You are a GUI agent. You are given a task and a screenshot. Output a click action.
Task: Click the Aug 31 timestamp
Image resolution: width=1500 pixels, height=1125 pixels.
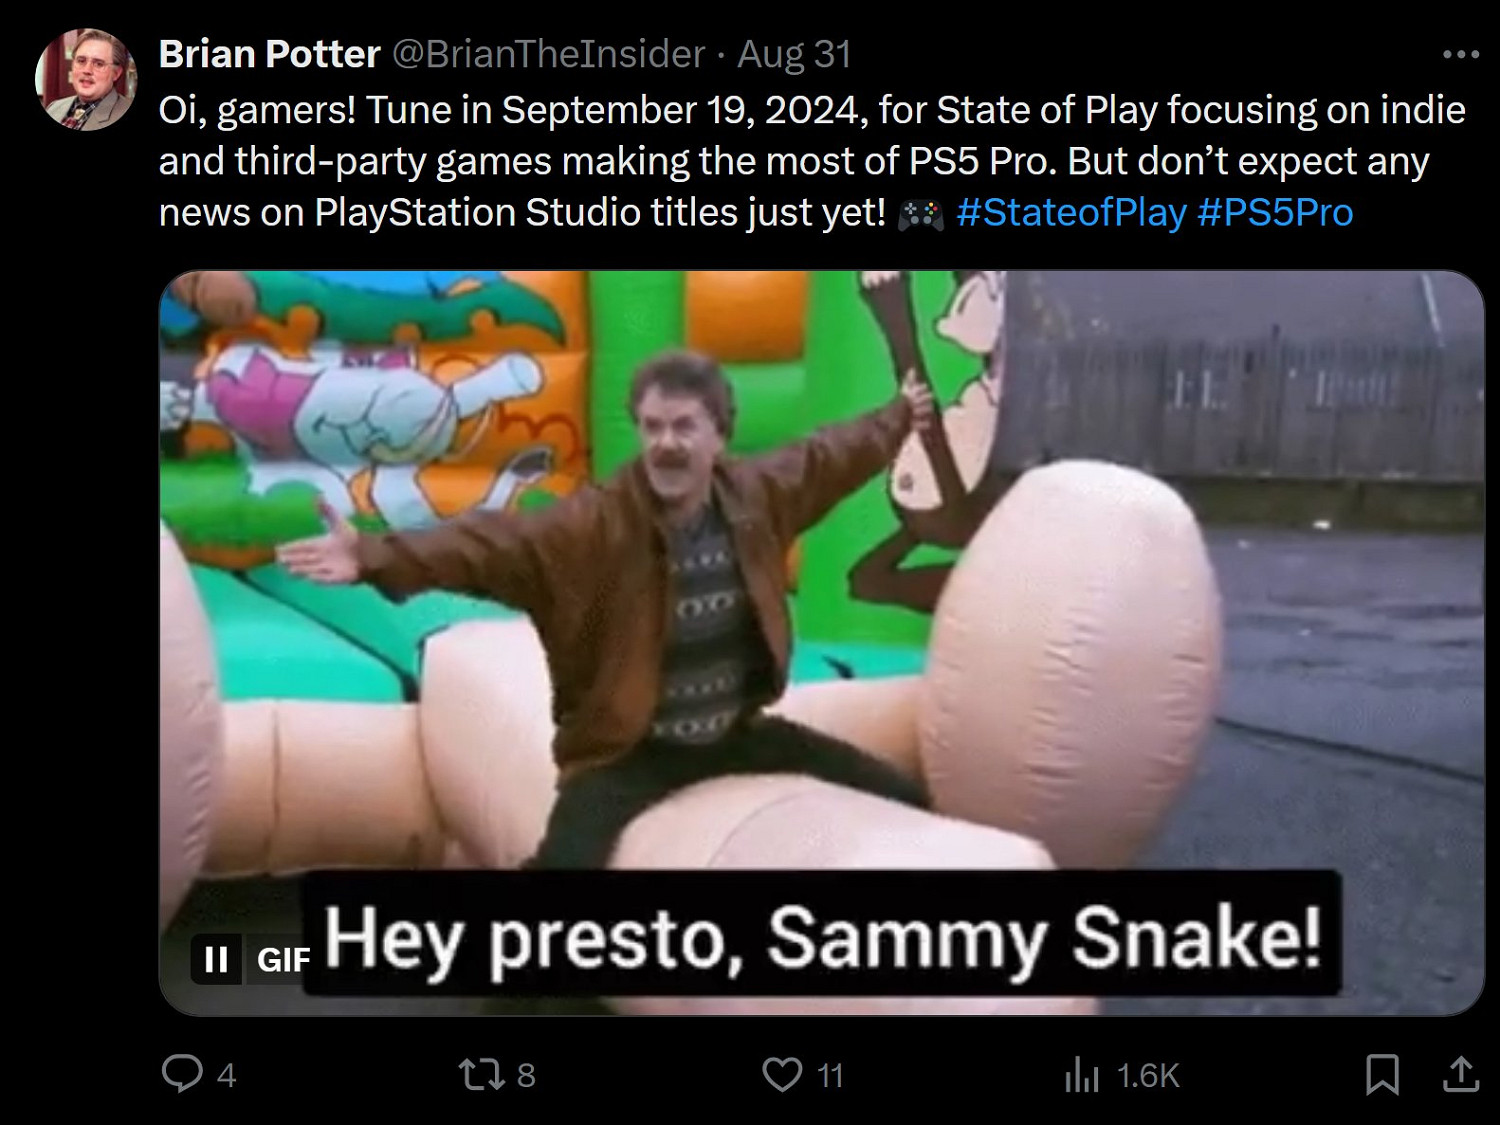coord(794,54)
